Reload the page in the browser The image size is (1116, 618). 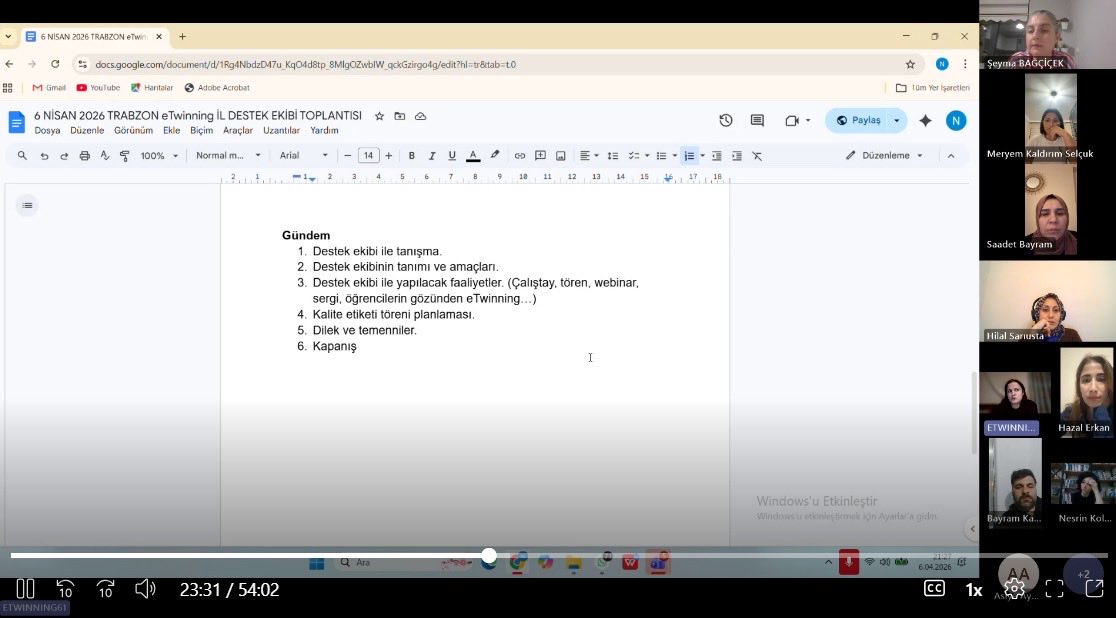(x=55, y=64)
